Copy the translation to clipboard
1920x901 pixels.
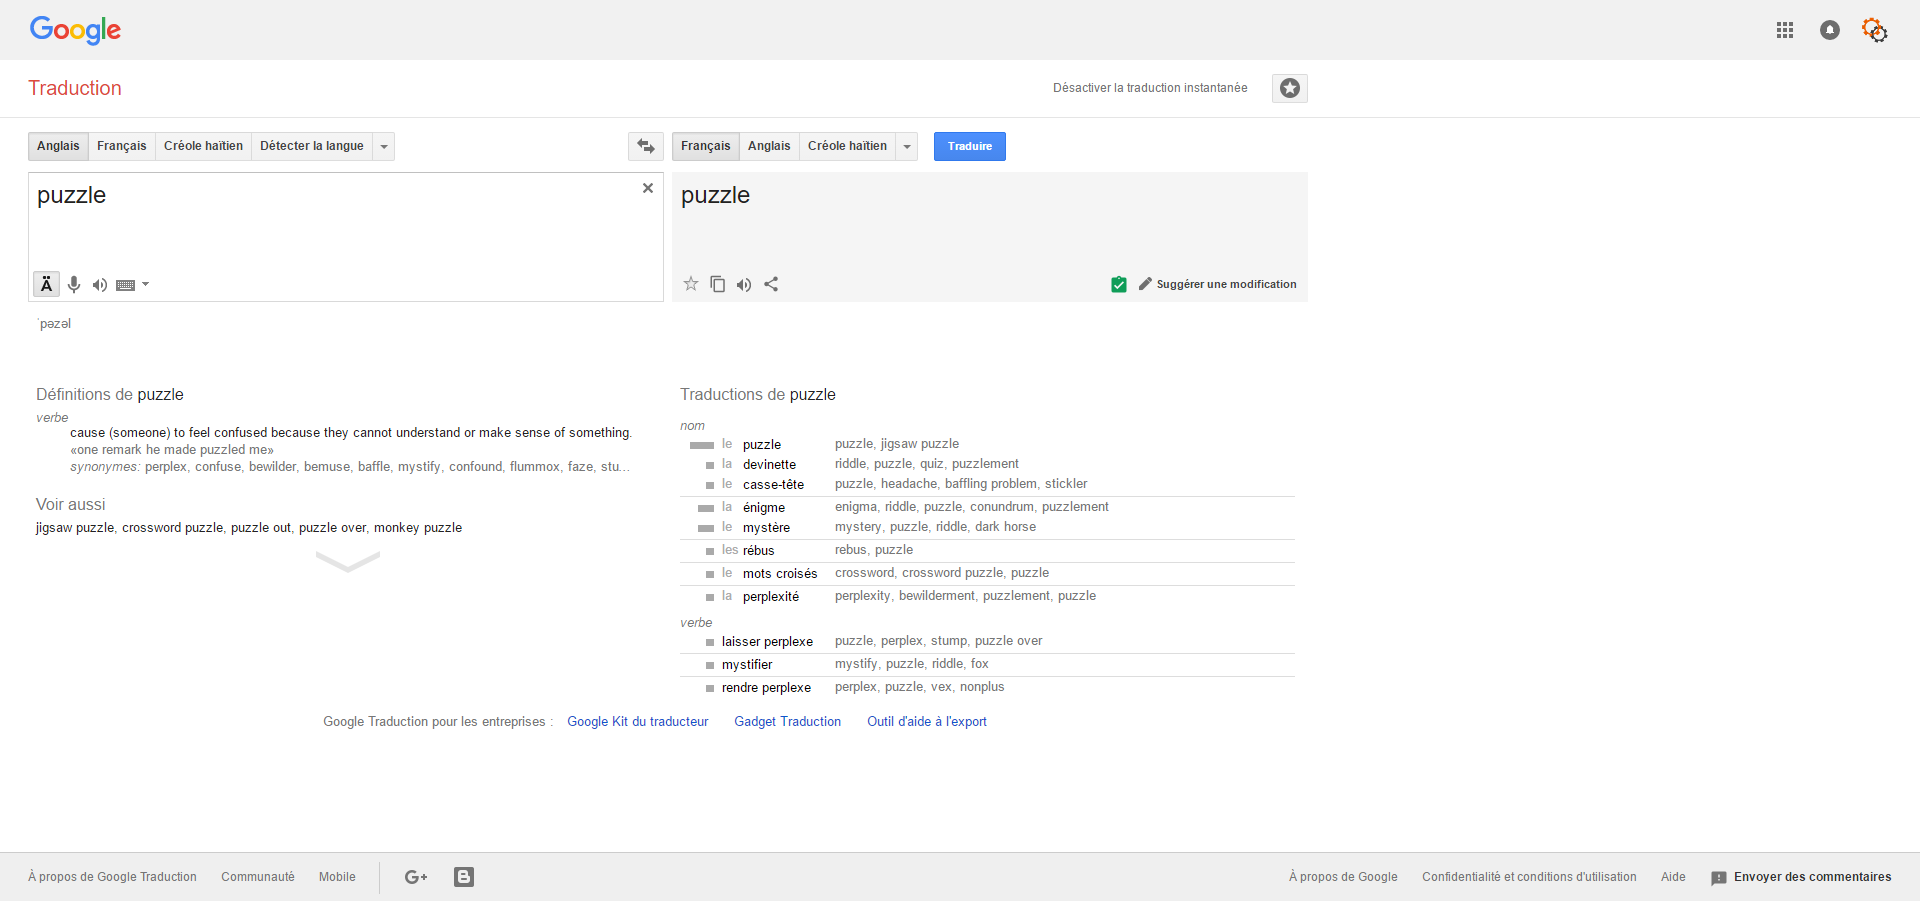717,284
